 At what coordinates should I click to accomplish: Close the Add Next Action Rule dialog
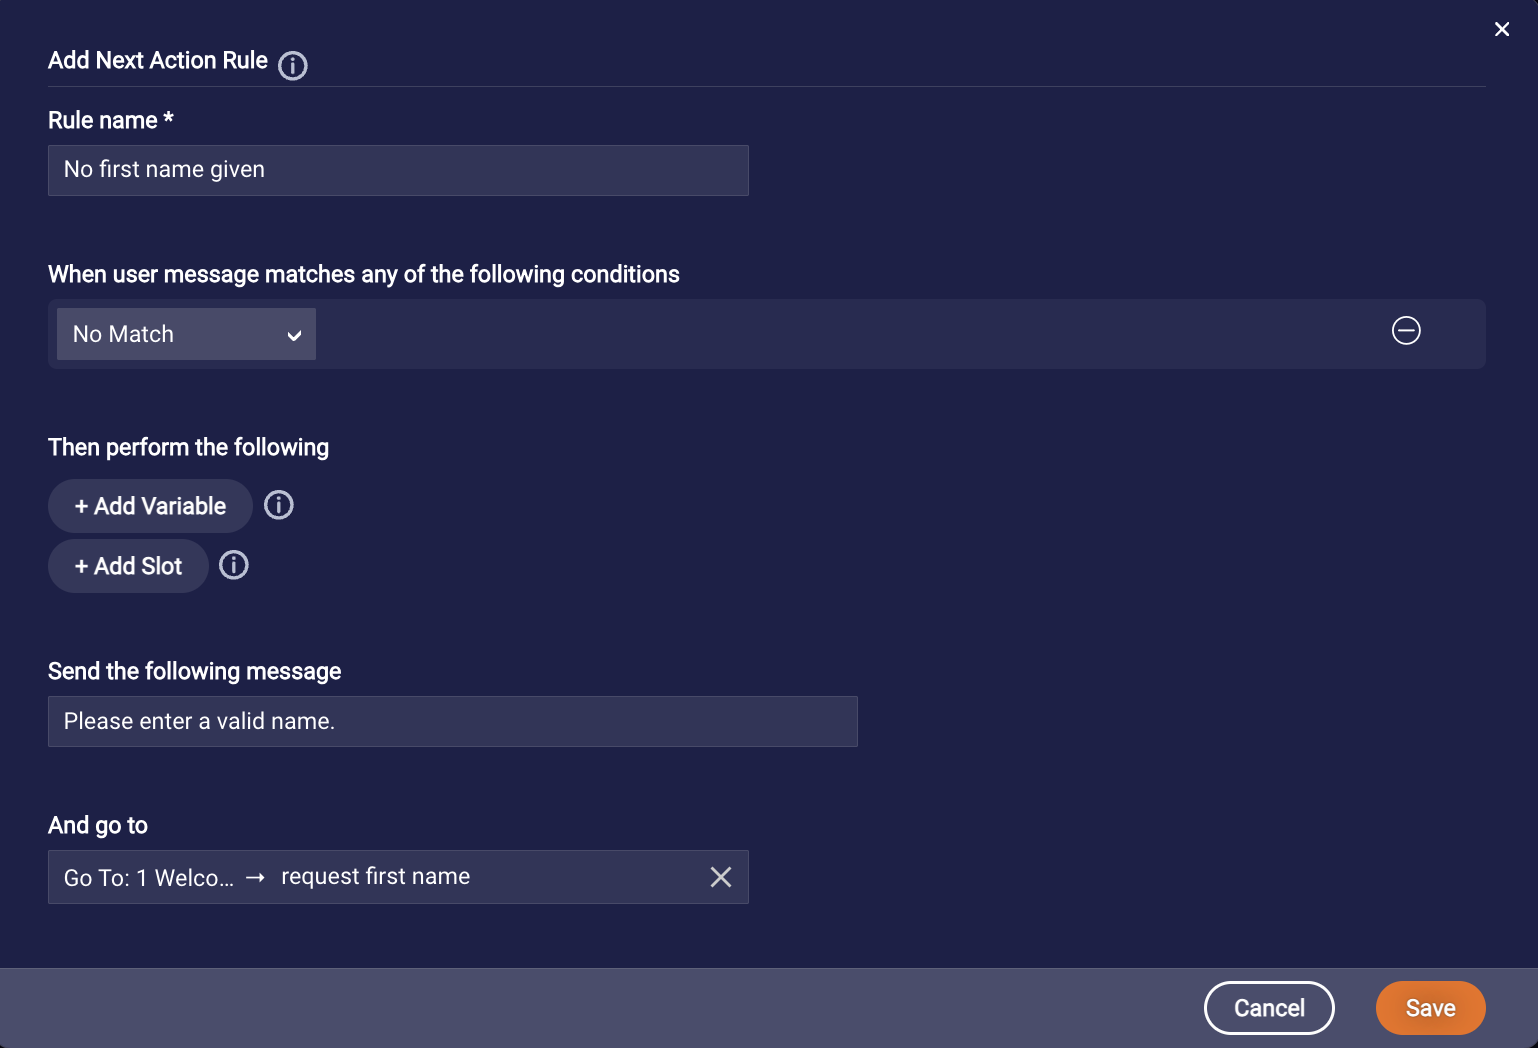pos(1501,29)
